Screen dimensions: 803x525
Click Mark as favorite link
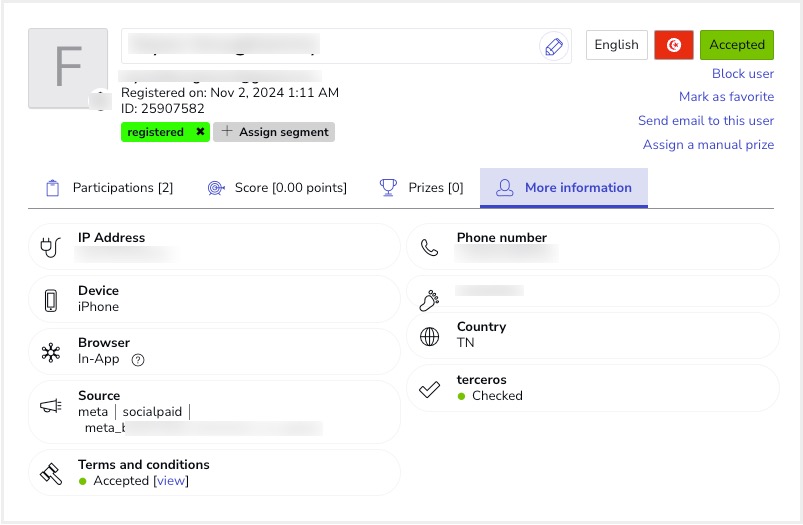pyautogui.click(x=726, y=96)
